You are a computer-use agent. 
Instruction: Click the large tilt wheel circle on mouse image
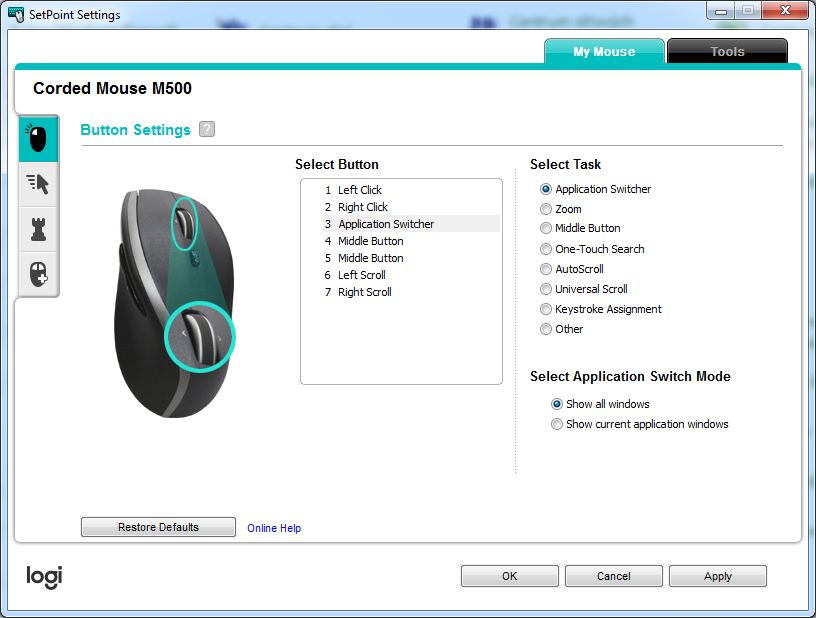[200, 337]
